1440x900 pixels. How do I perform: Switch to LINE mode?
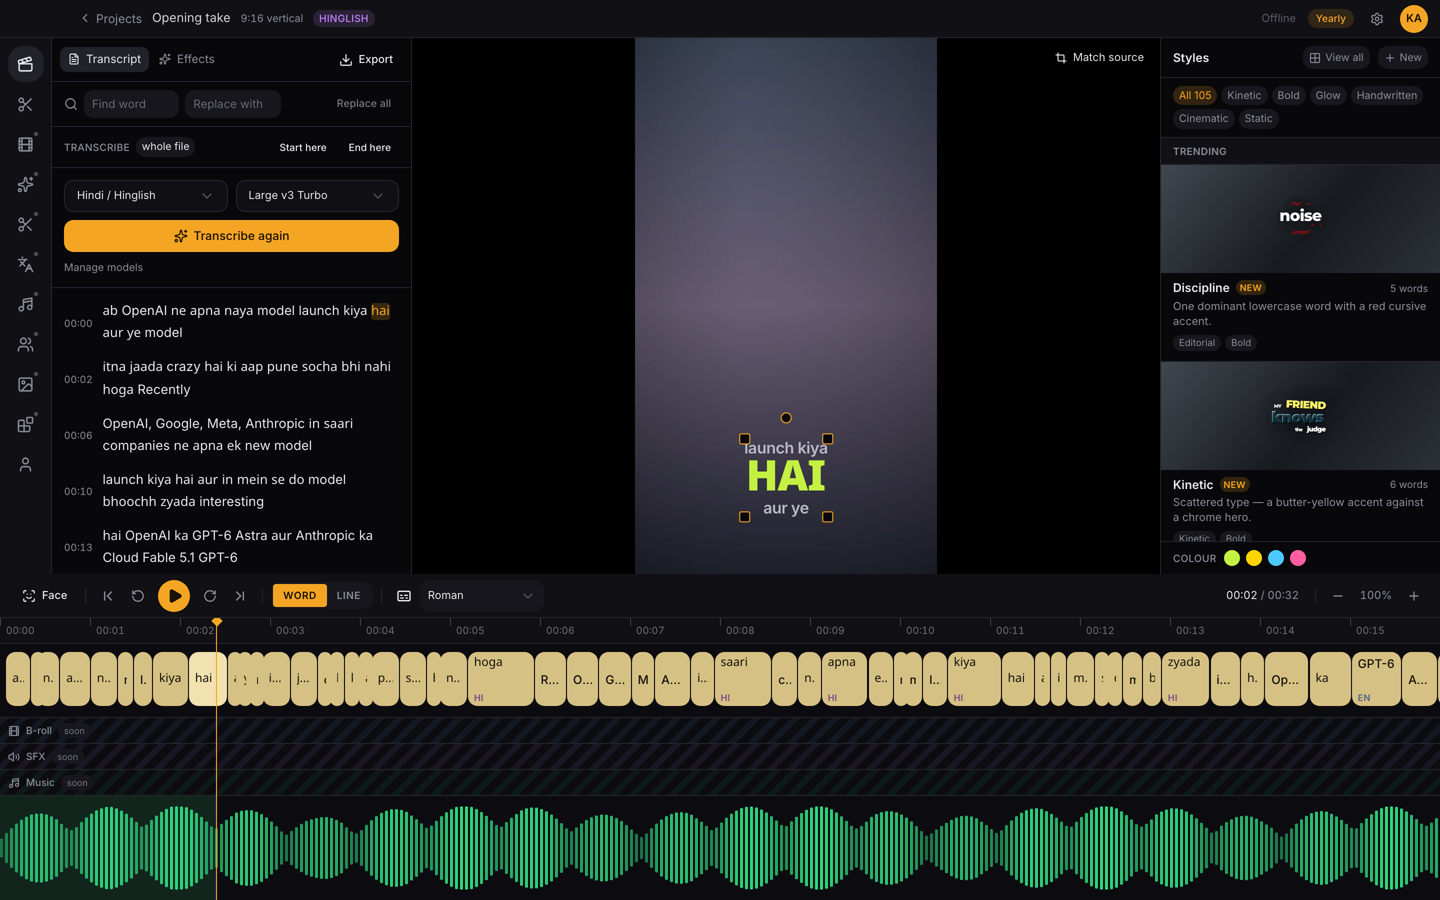click(348, 596)
